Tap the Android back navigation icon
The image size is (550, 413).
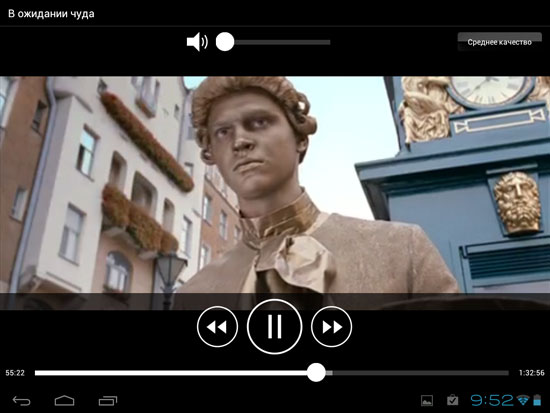click(x=21, y=400)
